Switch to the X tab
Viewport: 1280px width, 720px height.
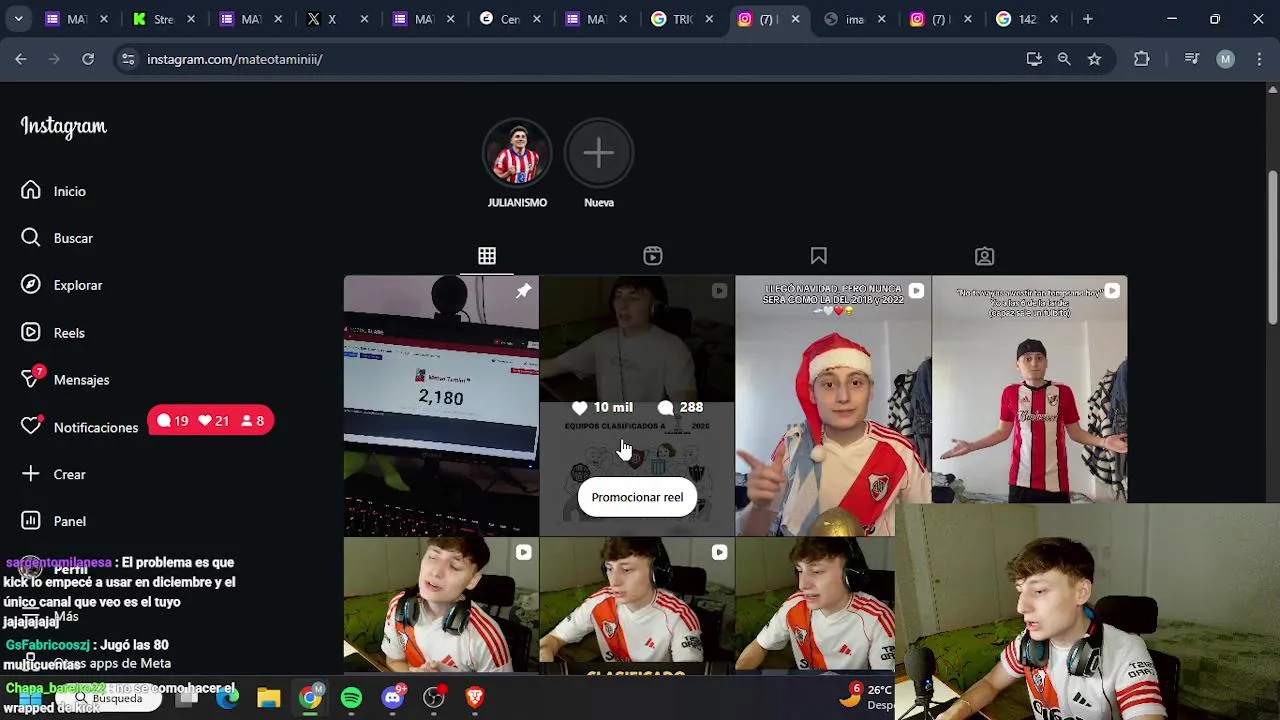coord(336,19)
